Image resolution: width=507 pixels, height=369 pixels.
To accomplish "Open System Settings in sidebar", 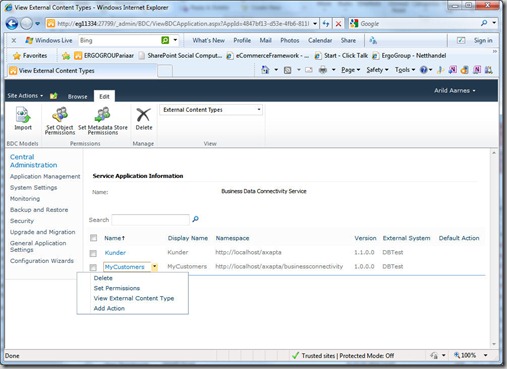I will (x=33, y=188).
